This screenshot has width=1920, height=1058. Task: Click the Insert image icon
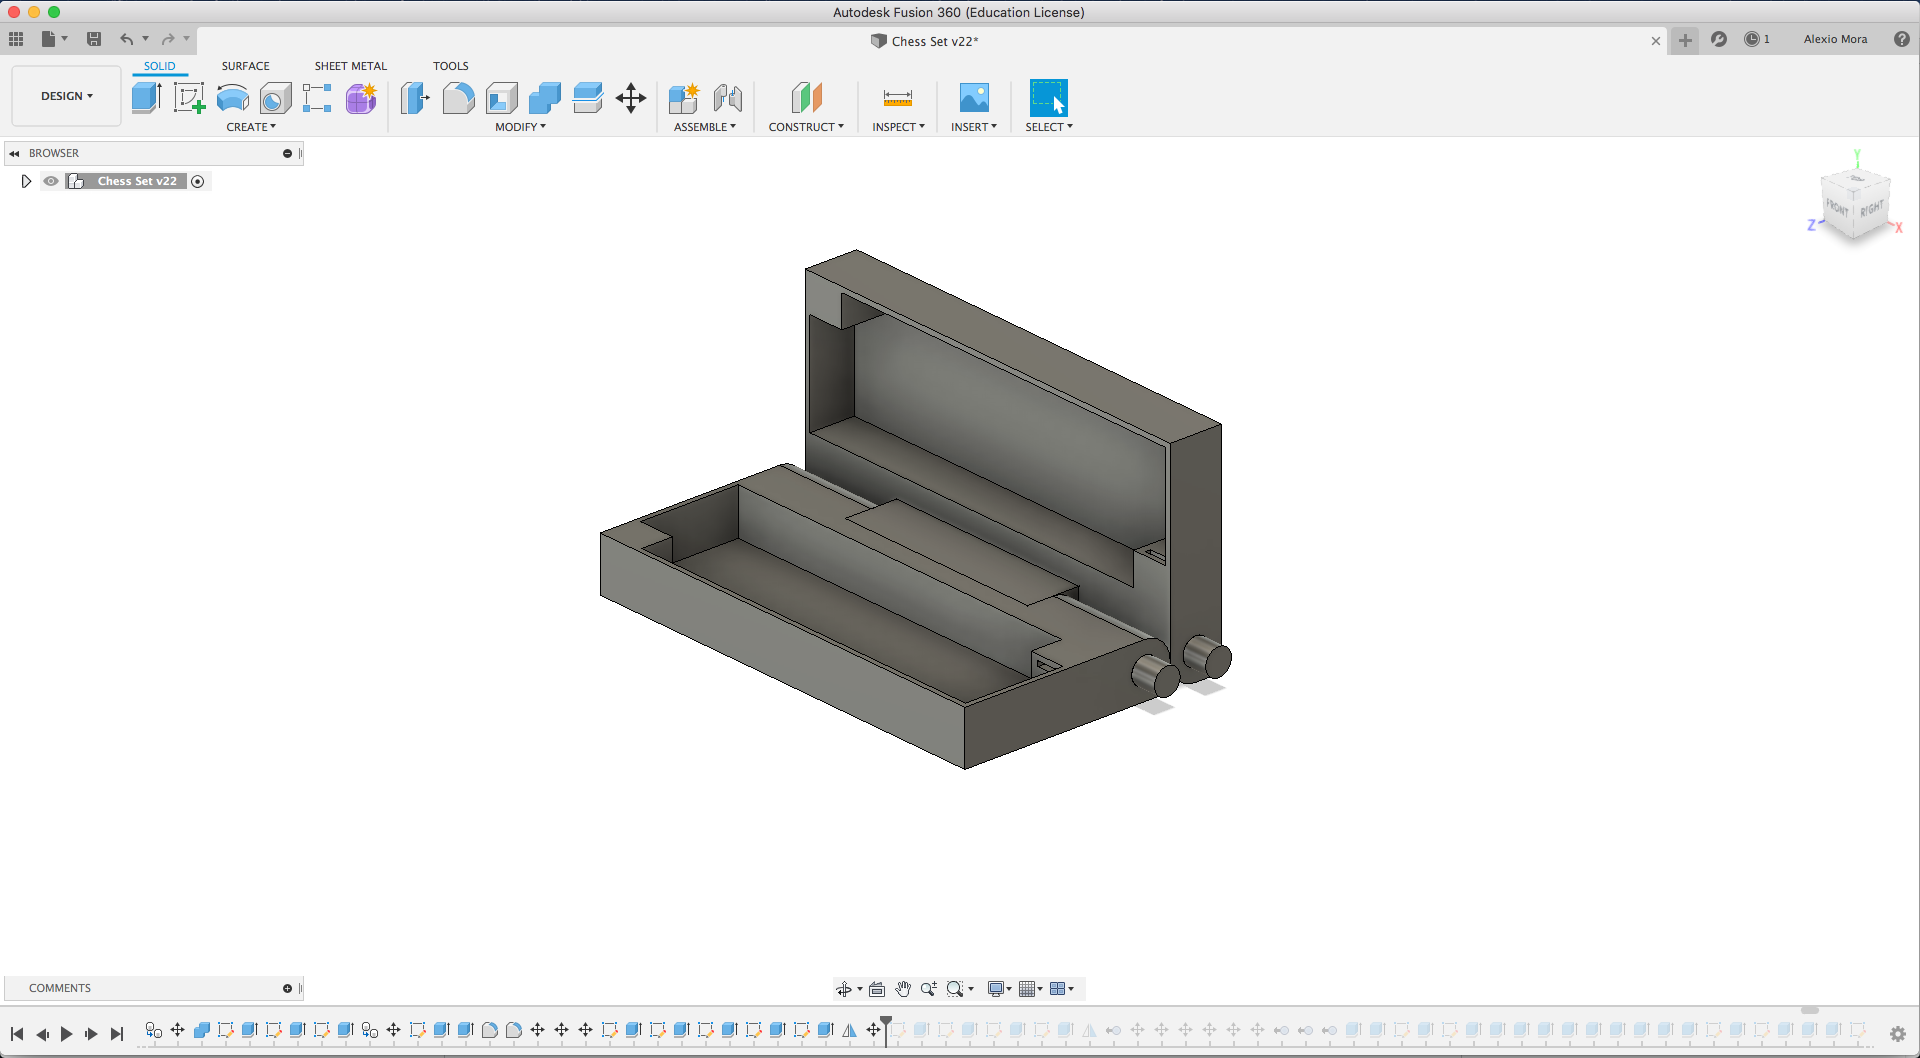tap(974, 98)
